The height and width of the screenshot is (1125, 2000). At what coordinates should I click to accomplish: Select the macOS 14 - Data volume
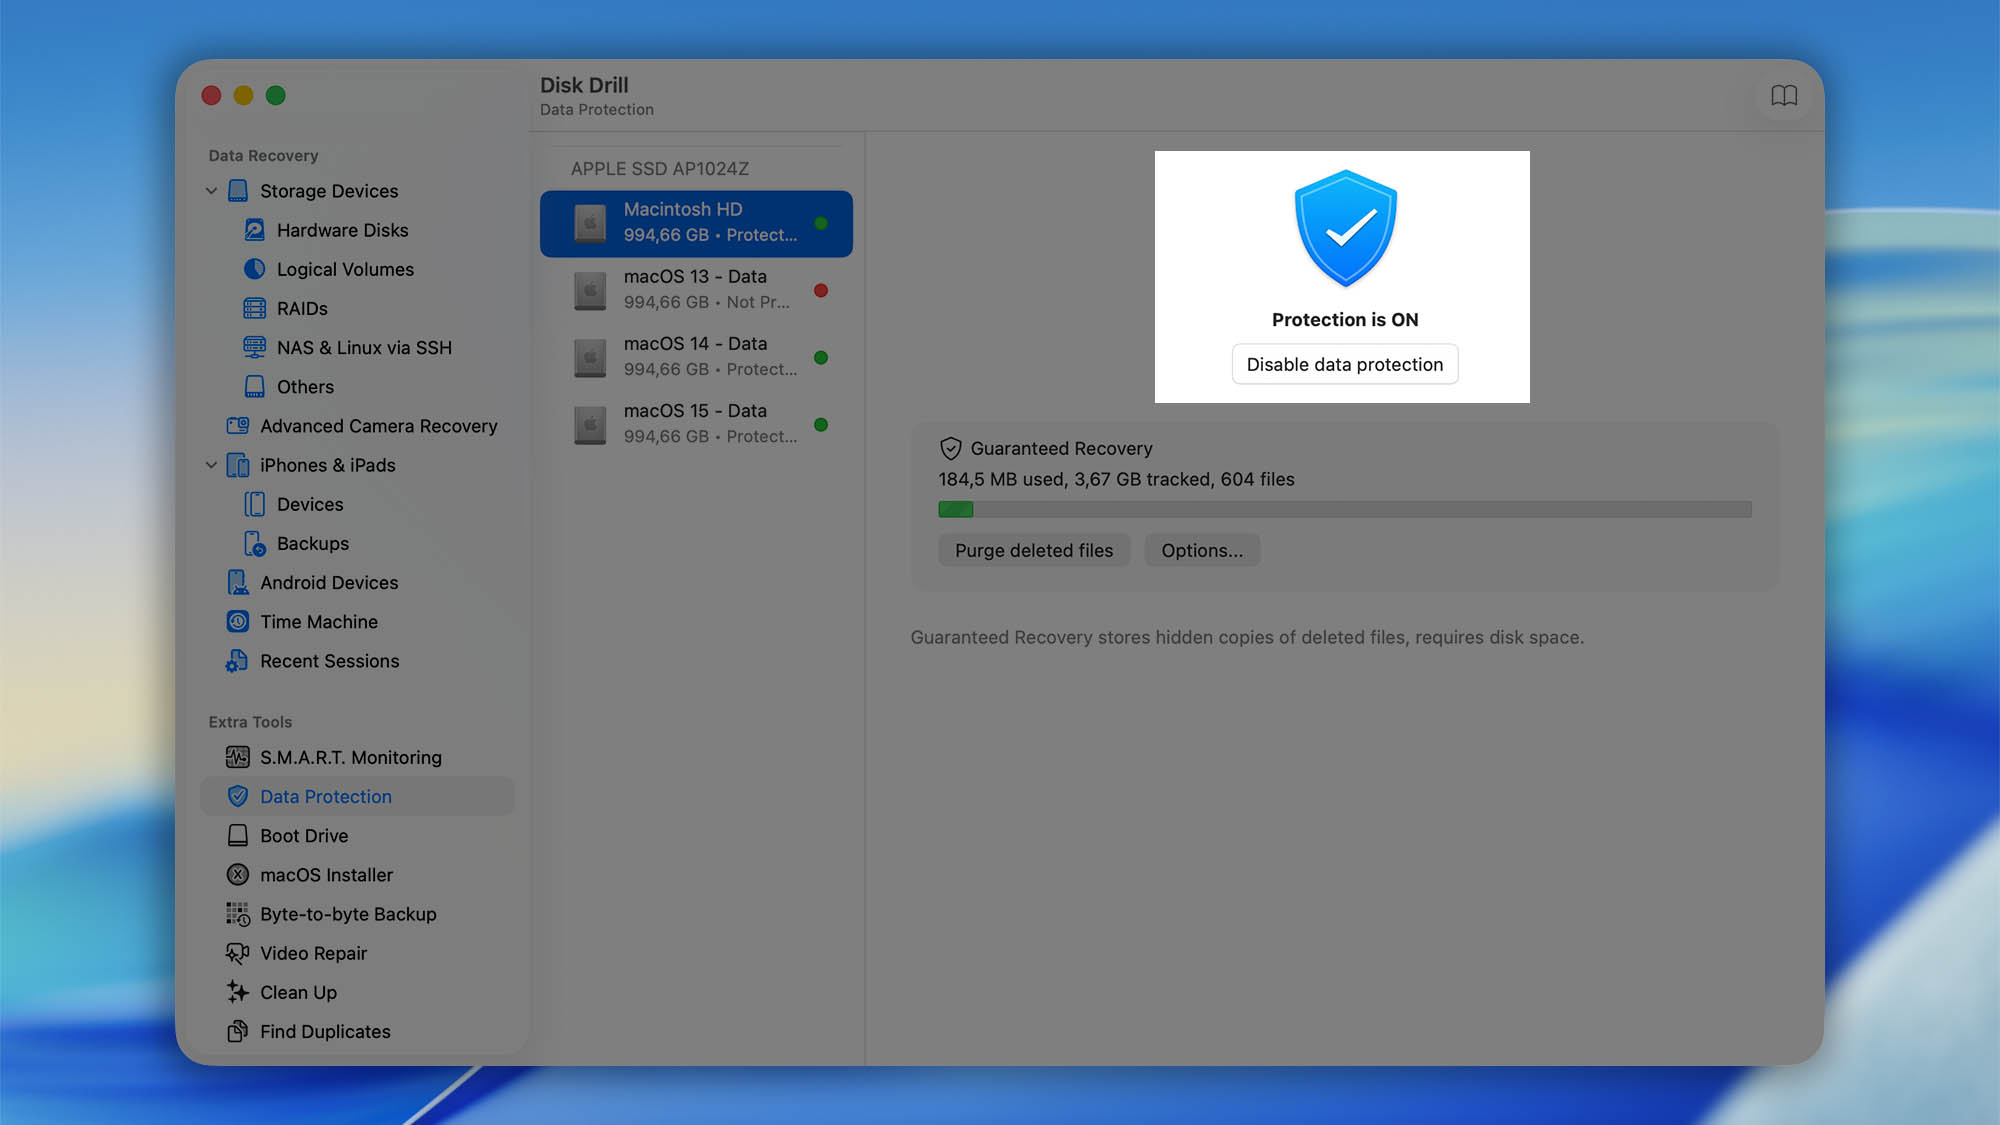click(696, 357)
